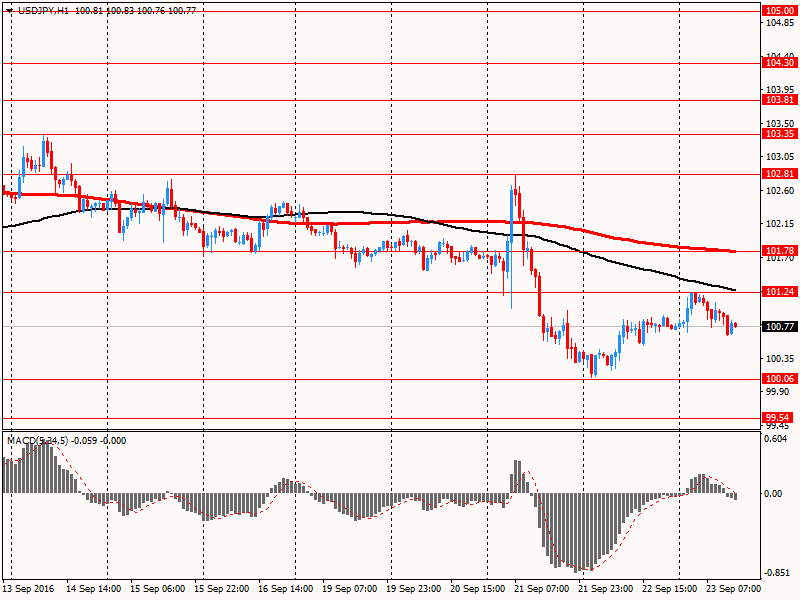Select the 101.24 red price level label
This screenshot has height=600, width=800.
pos(780,291)
